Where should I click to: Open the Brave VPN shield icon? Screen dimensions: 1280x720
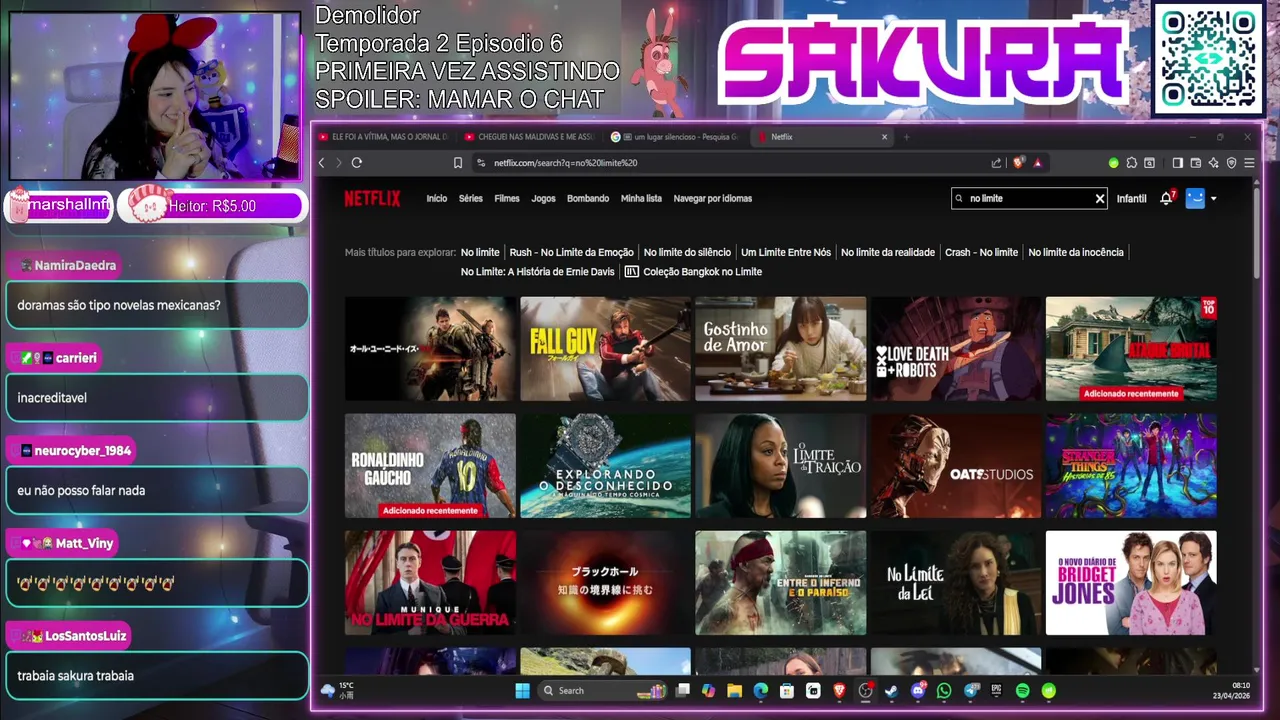coord(1231,163)
